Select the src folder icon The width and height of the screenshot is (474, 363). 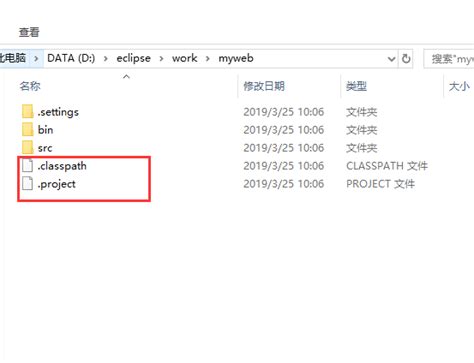tap(28, 147)
